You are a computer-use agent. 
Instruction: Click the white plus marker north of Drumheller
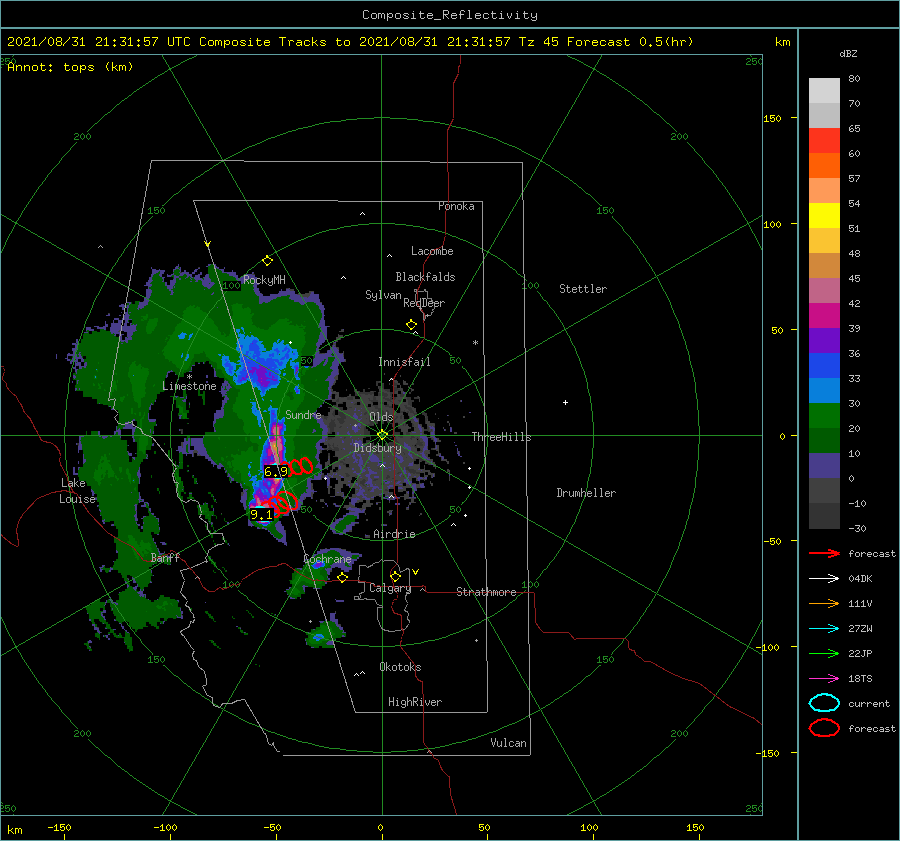coord(565,402)
